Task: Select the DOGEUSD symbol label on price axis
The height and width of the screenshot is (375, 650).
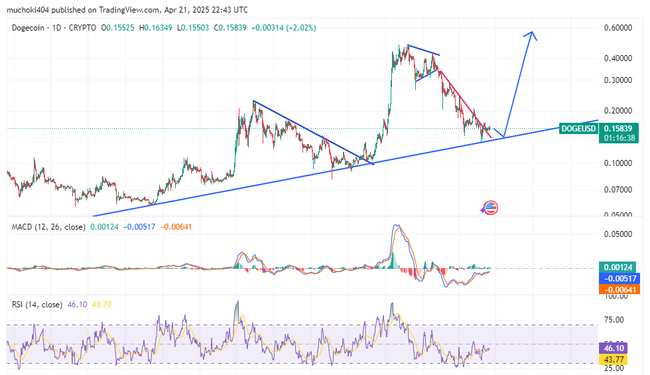Action: tap(578, 128)
